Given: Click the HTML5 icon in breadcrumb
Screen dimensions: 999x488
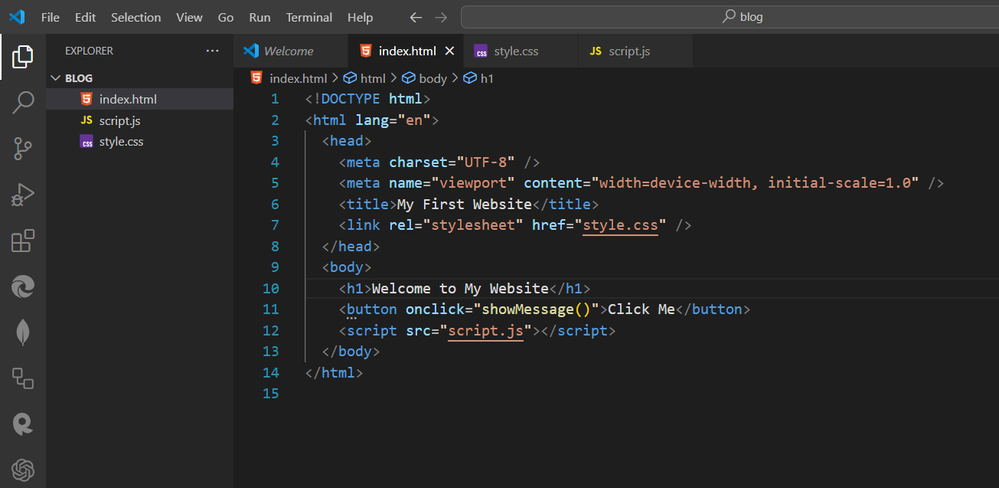Looking at the screenshot, I should (x=256, y=78).
